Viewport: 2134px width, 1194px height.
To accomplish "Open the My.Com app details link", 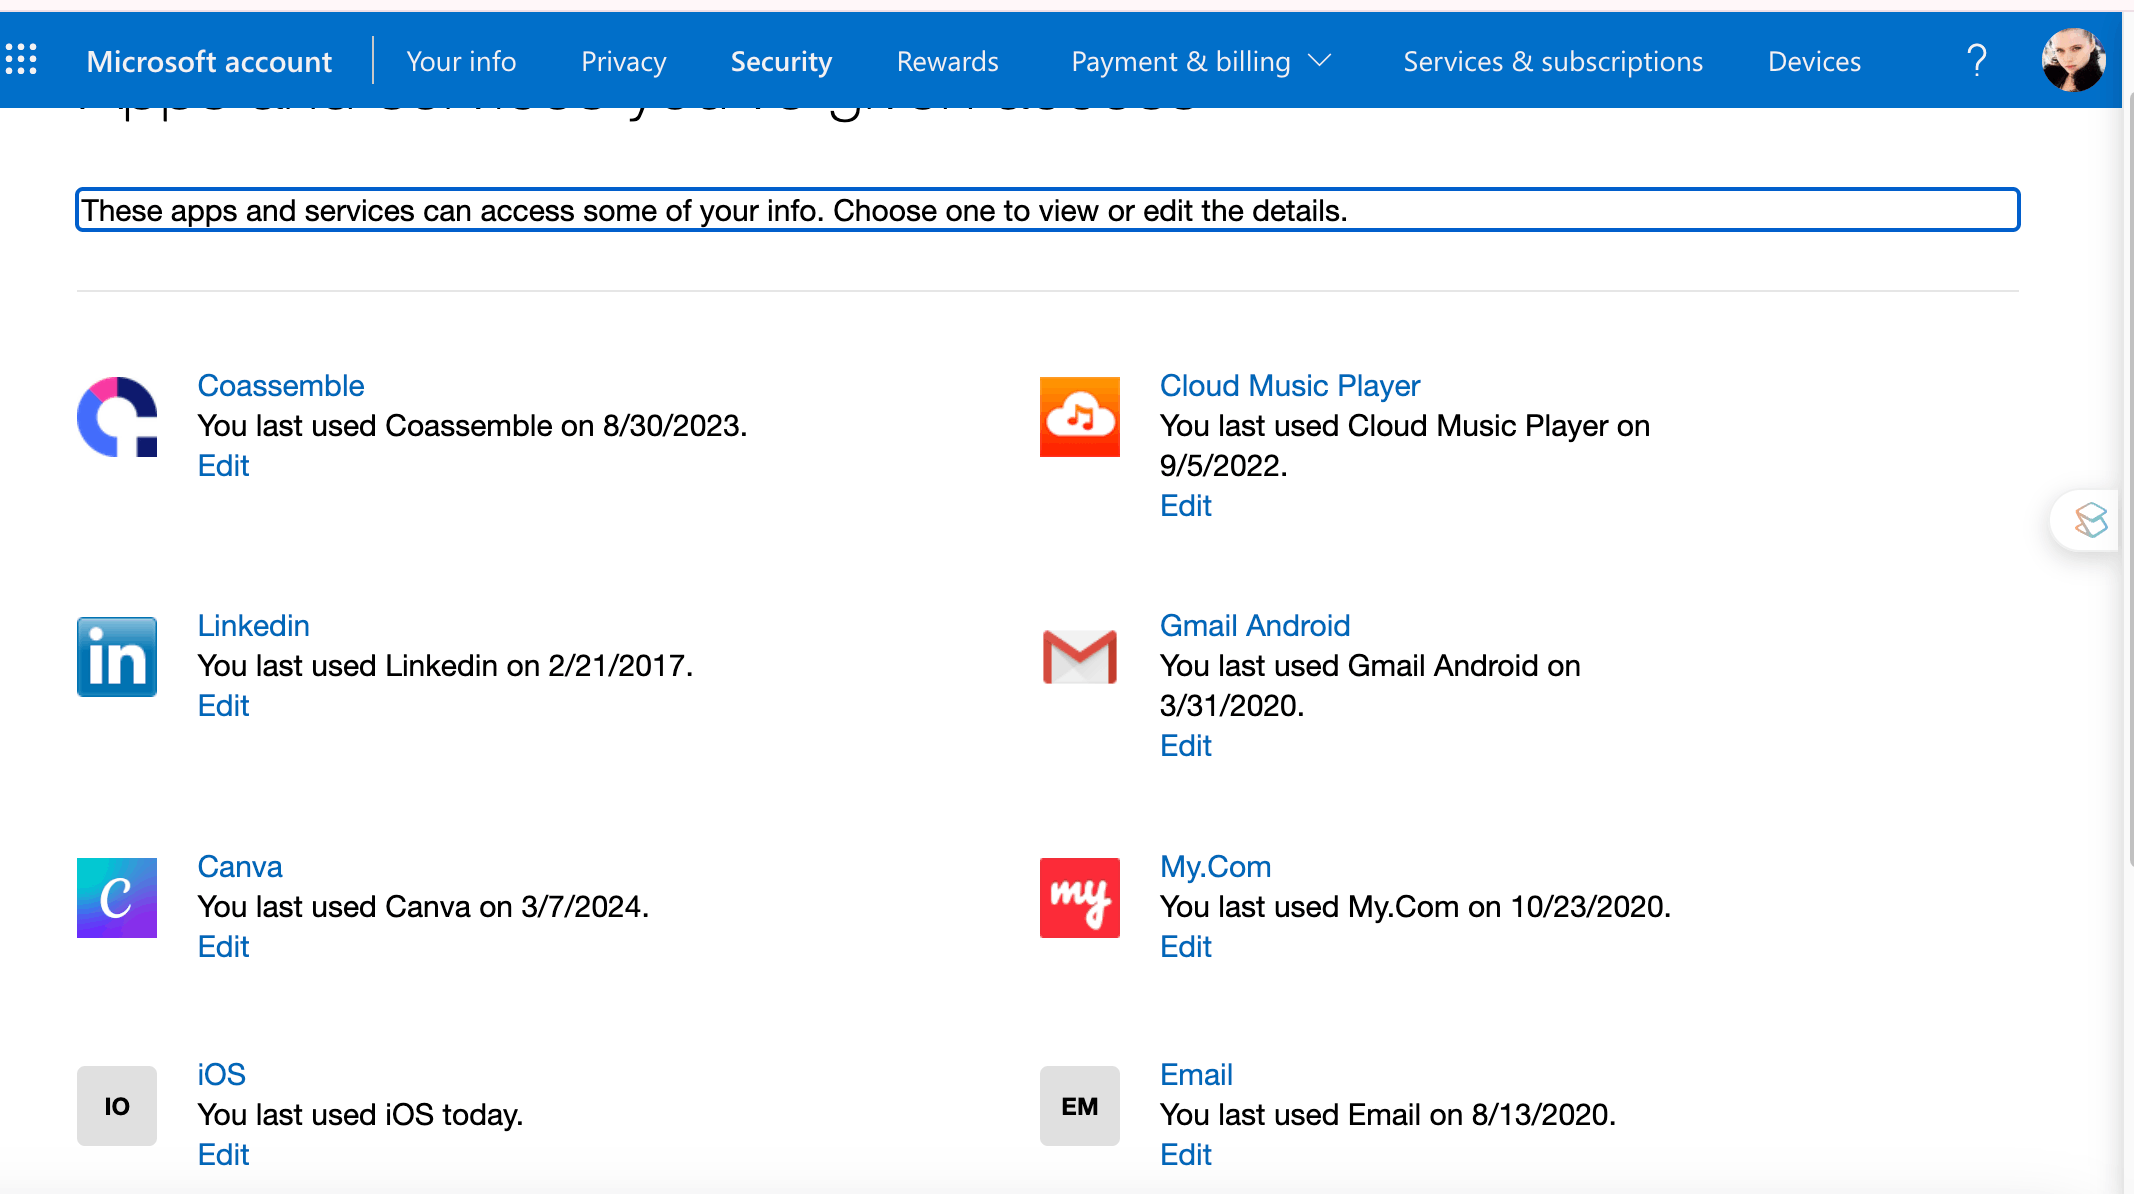I will click(1216, 867).
